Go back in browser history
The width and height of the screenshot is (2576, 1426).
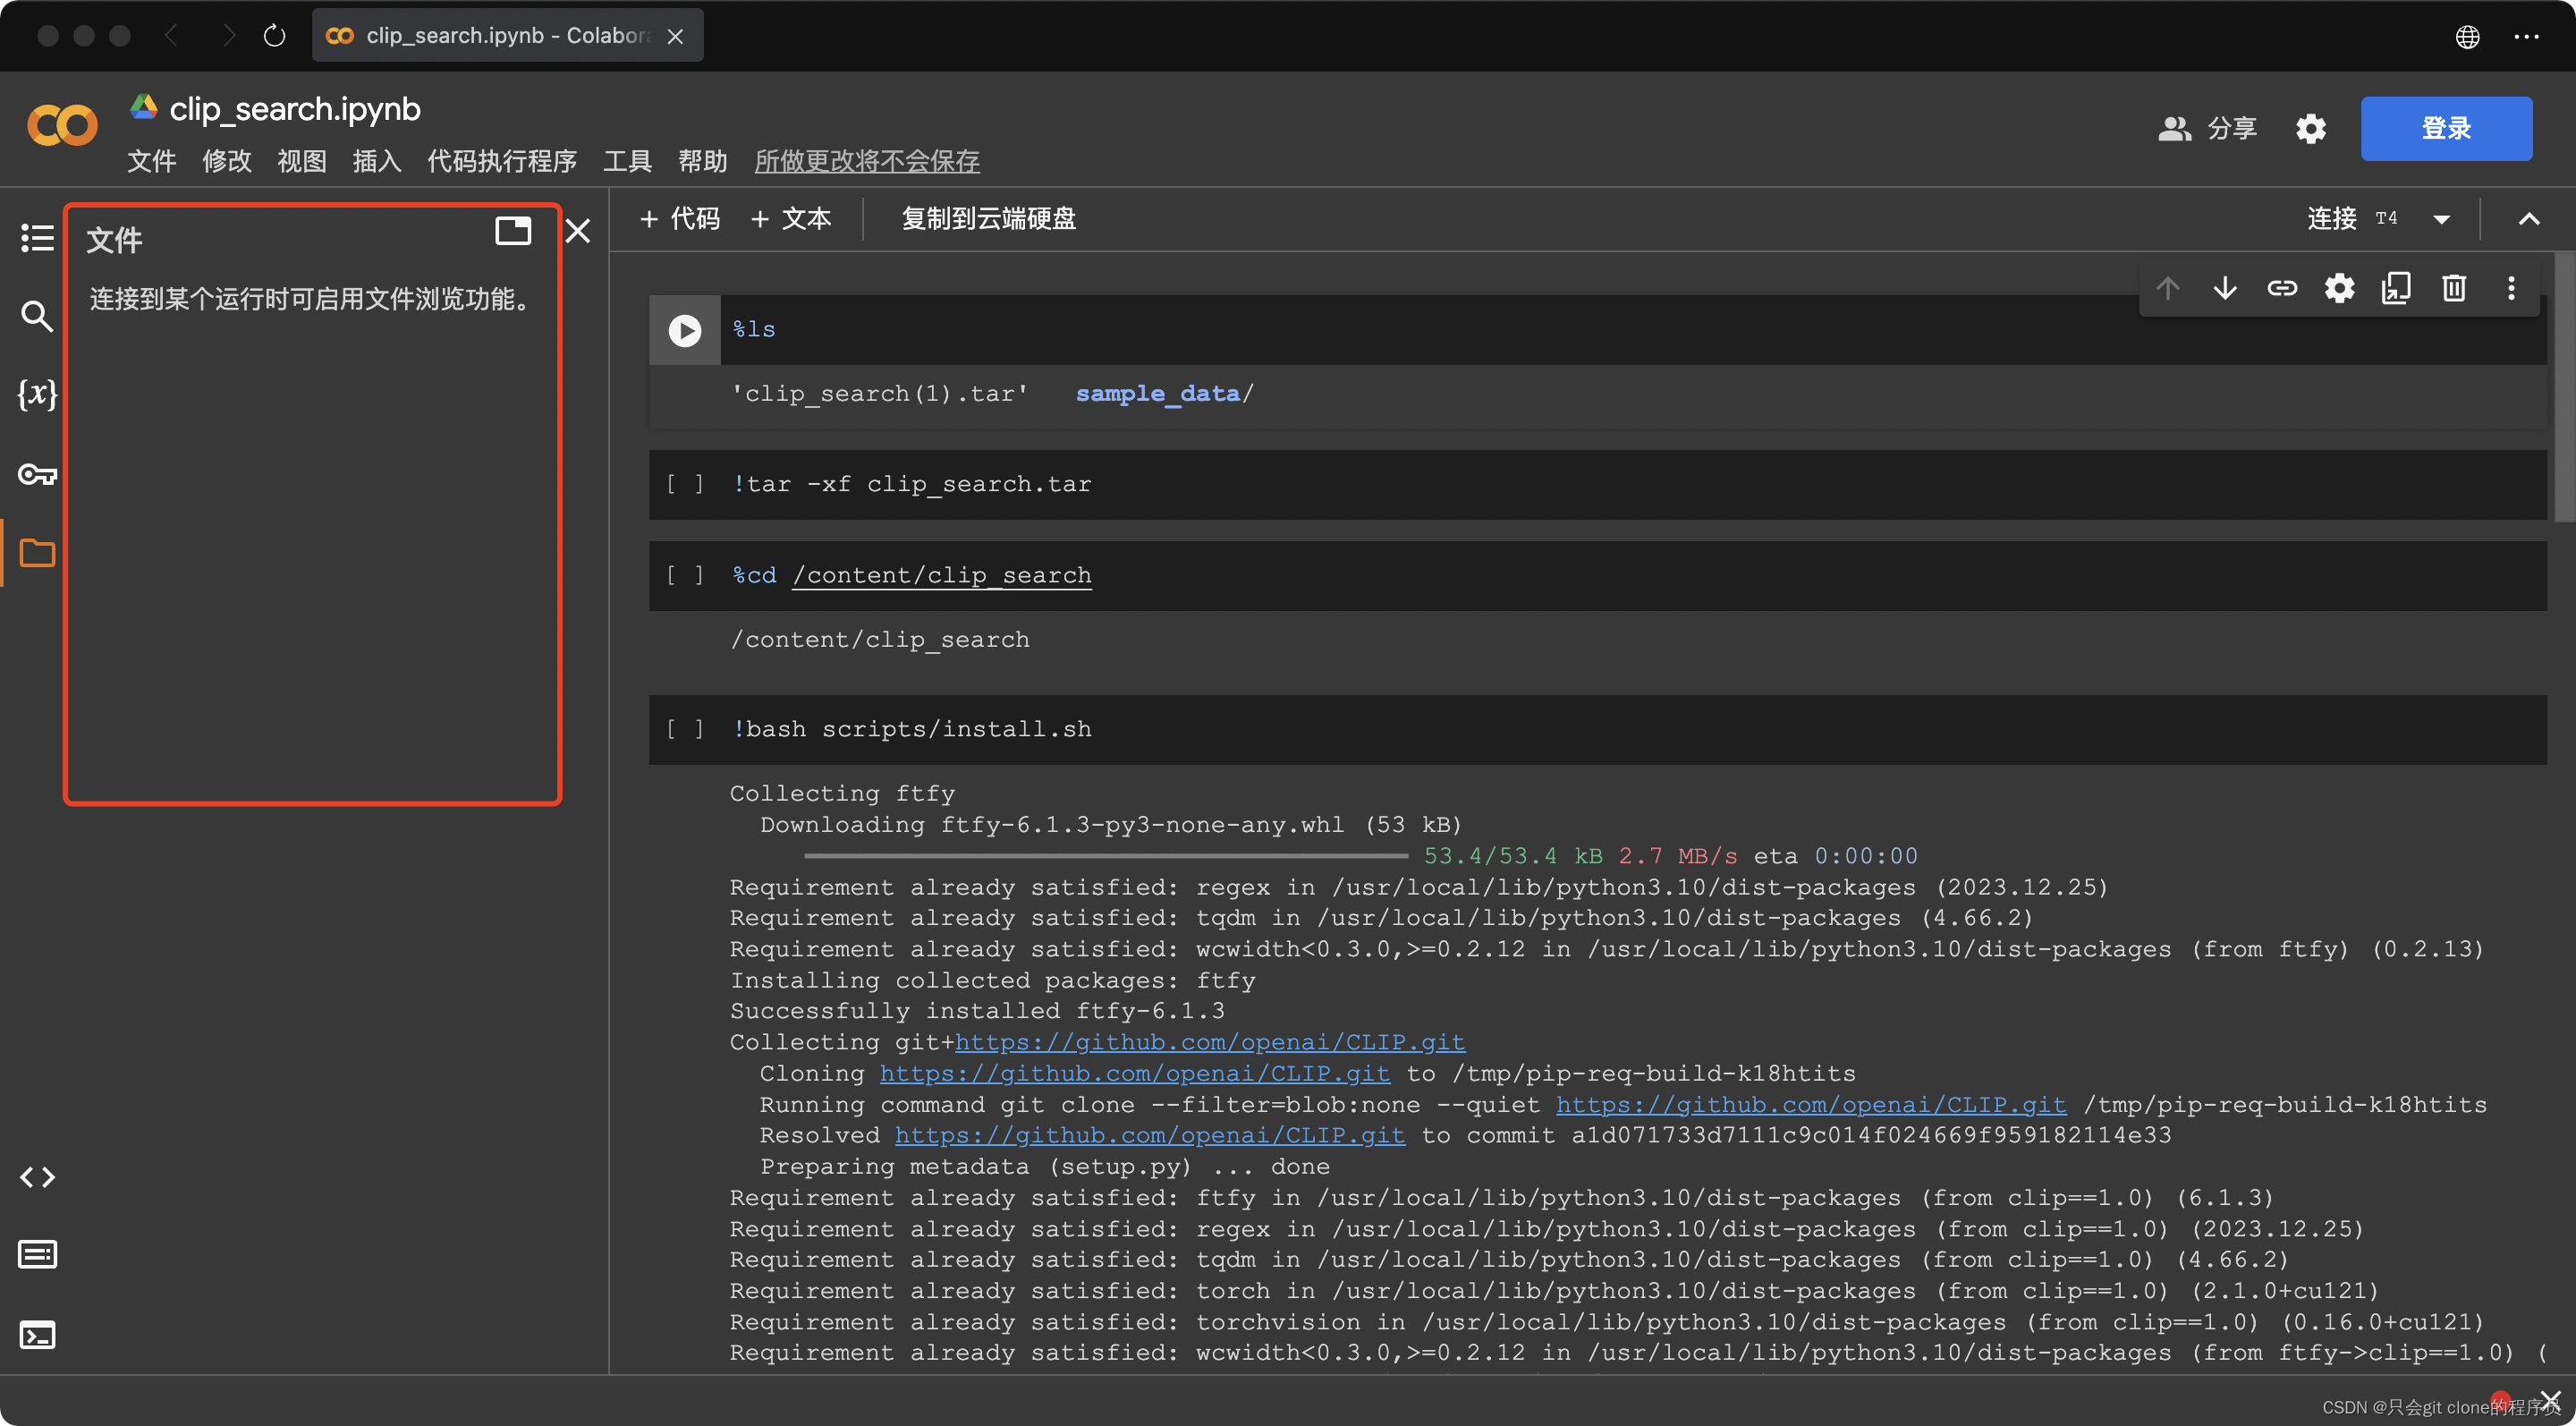171,36
